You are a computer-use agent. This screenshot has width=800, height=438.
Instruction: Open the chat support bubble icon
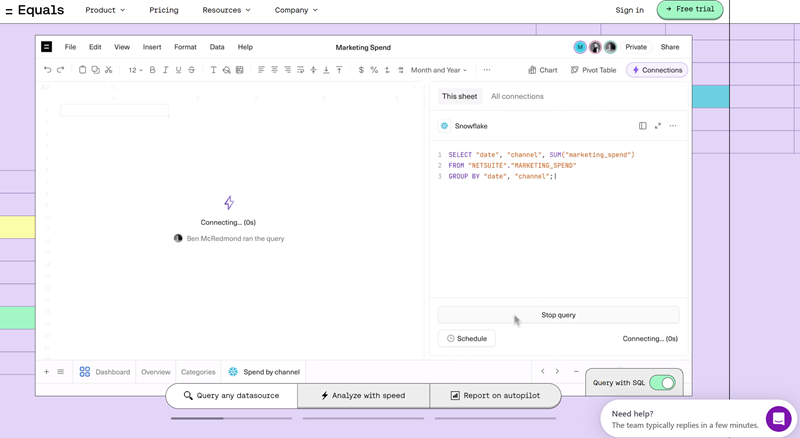point(778,418)
